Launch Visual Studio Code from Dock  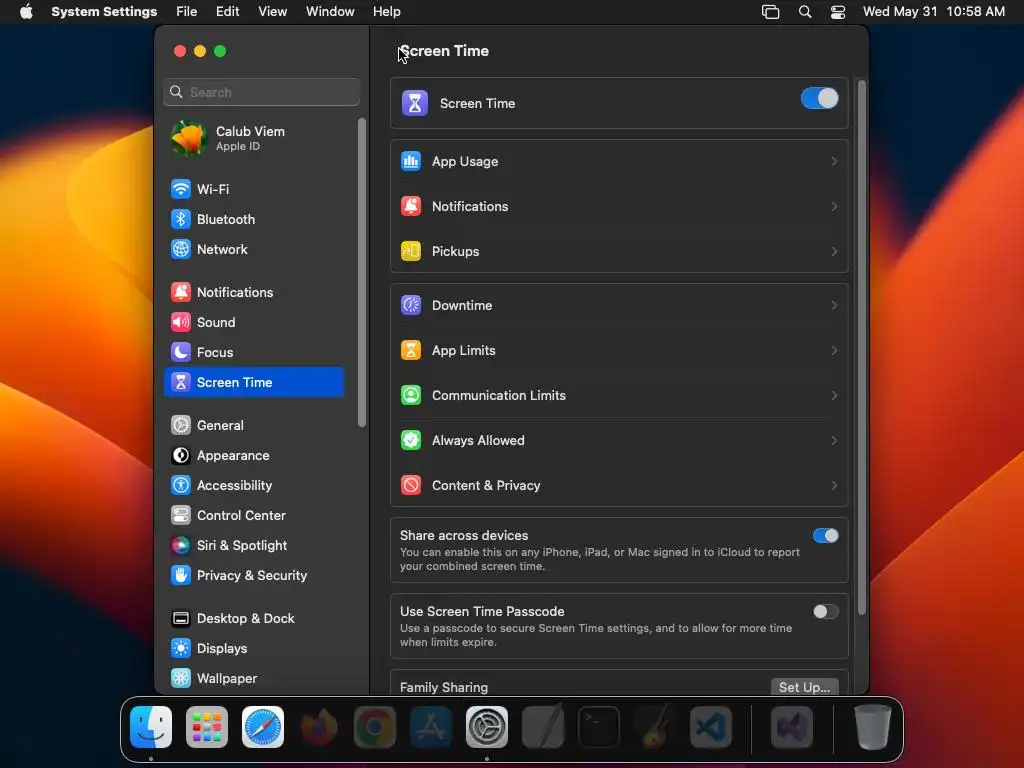click(711, 727)
